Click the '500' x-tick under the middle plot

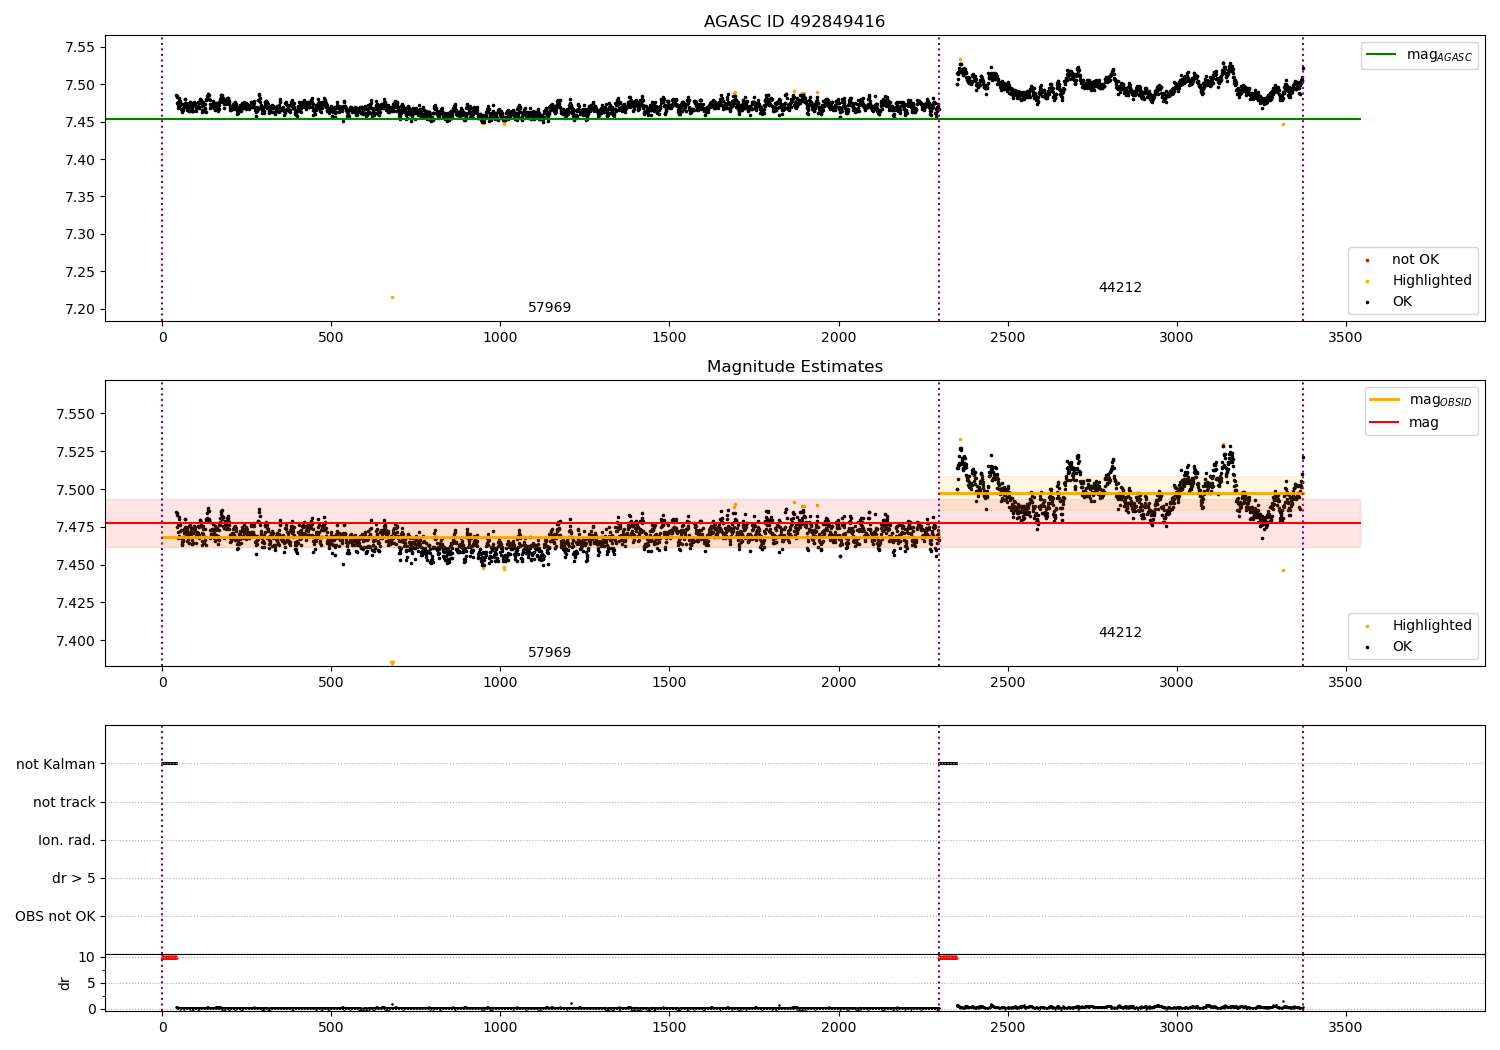coord(331,683)
